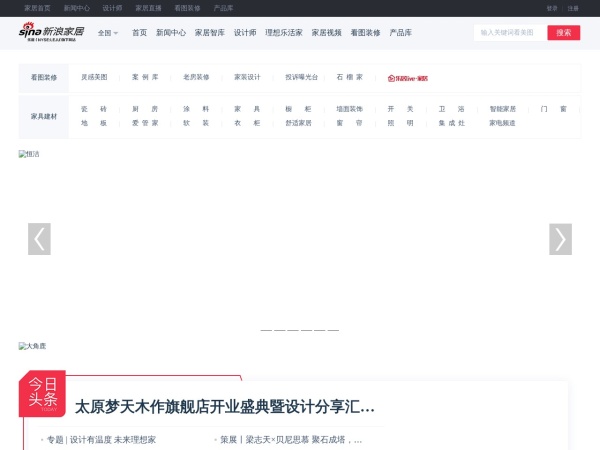Open 家居视频 in the main navigation
Viewport: 600px width, 450px height.
point(326,32)
